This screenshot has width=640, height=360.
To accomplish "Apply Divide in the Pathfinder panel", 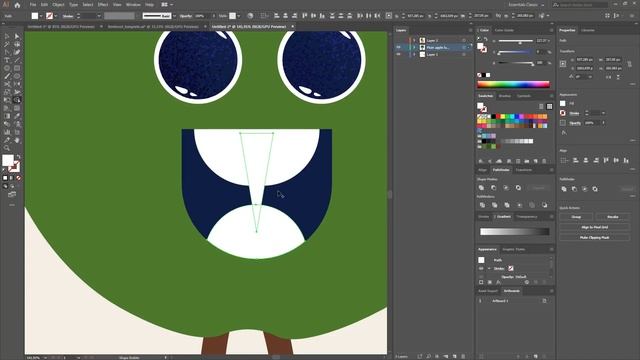I will [482, 205].
